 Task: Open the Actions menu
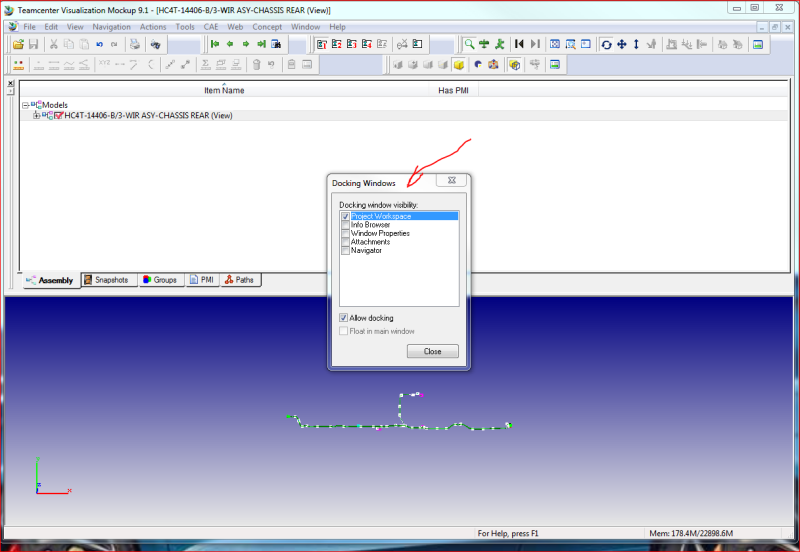153,27
